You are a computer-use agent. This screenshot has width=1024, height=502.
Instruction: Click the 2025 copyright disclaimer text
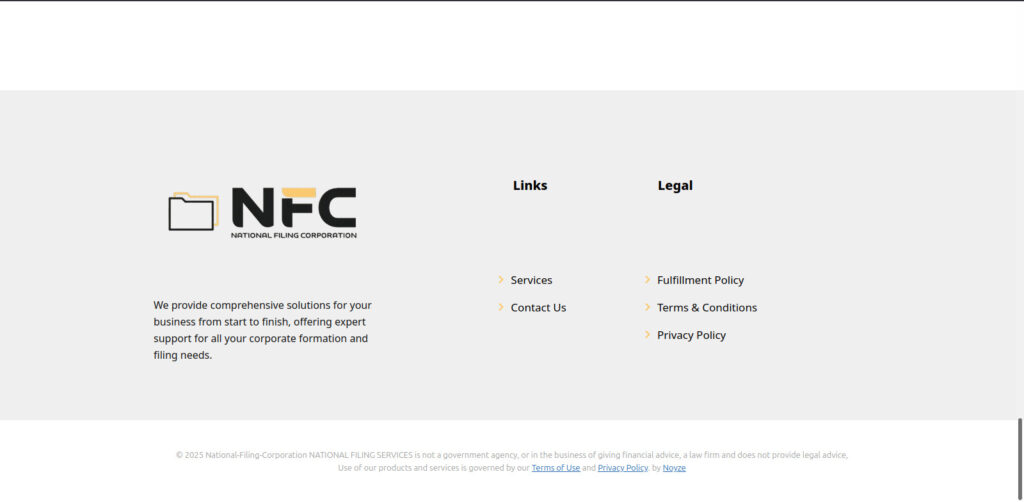coord(512,462)
